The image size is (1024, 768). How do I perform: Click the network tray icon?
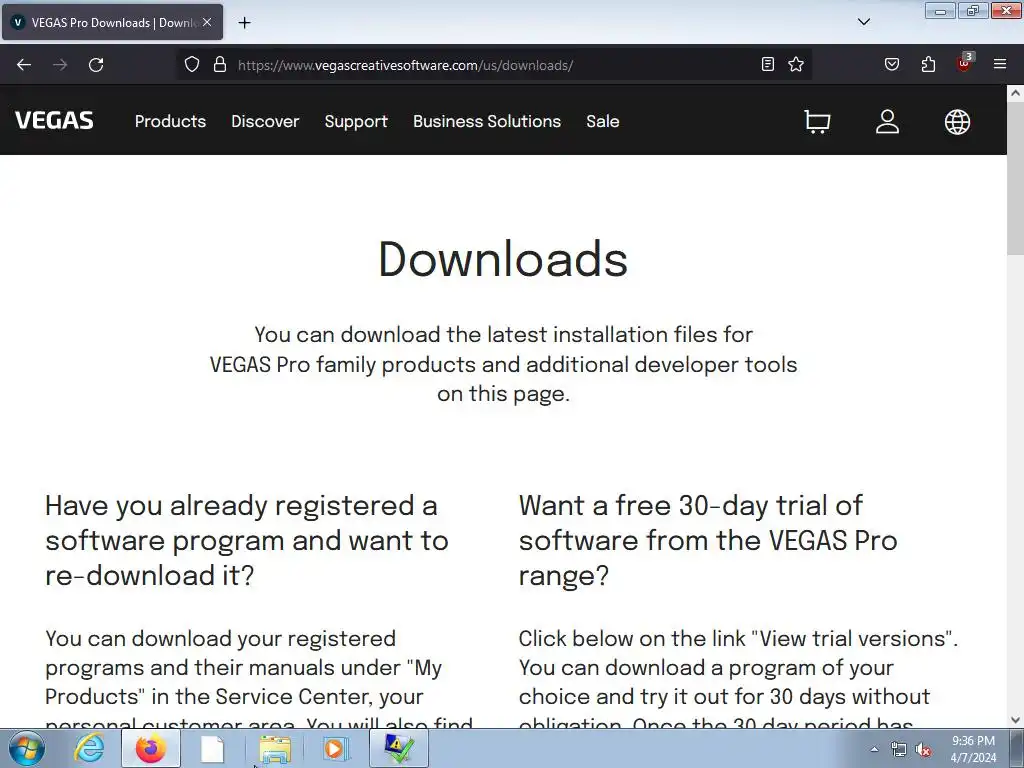coord(899,750)
